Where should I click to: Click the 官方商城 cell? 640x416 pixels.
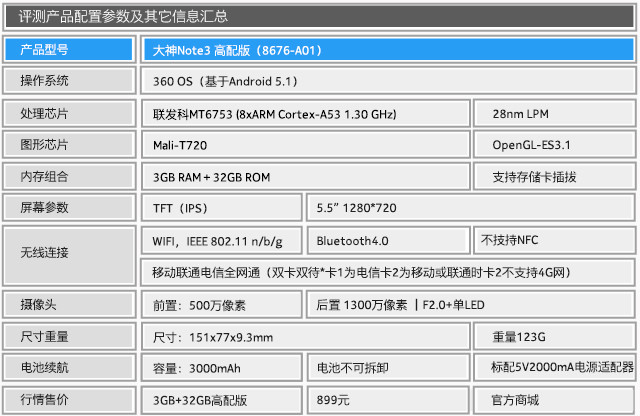coord(554,400)
